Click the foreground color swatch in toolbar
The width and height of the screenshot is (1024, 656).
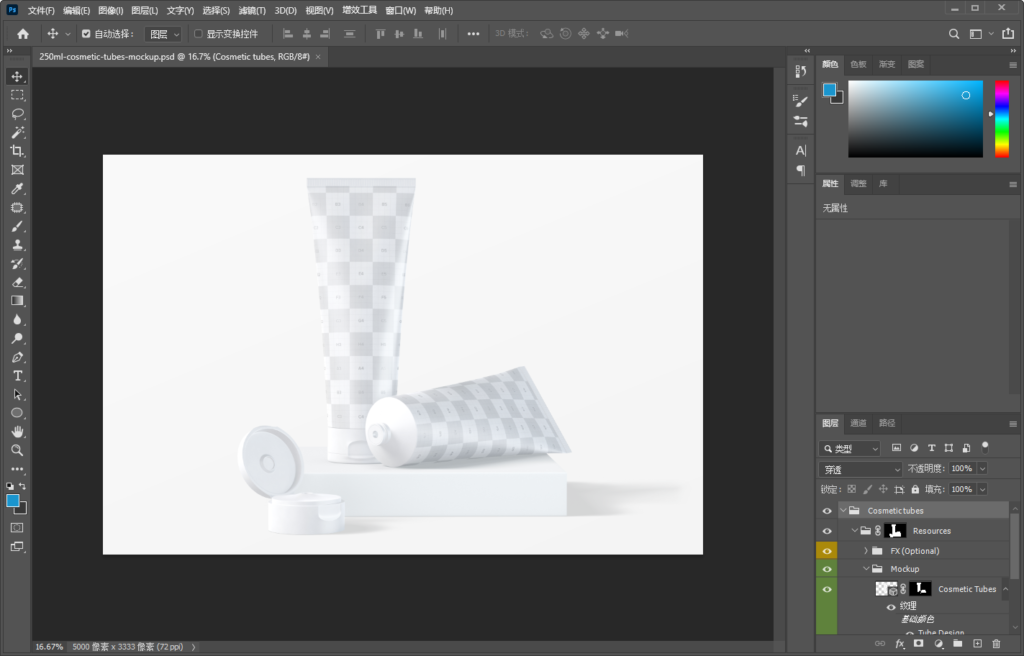[x=12, y=501]
